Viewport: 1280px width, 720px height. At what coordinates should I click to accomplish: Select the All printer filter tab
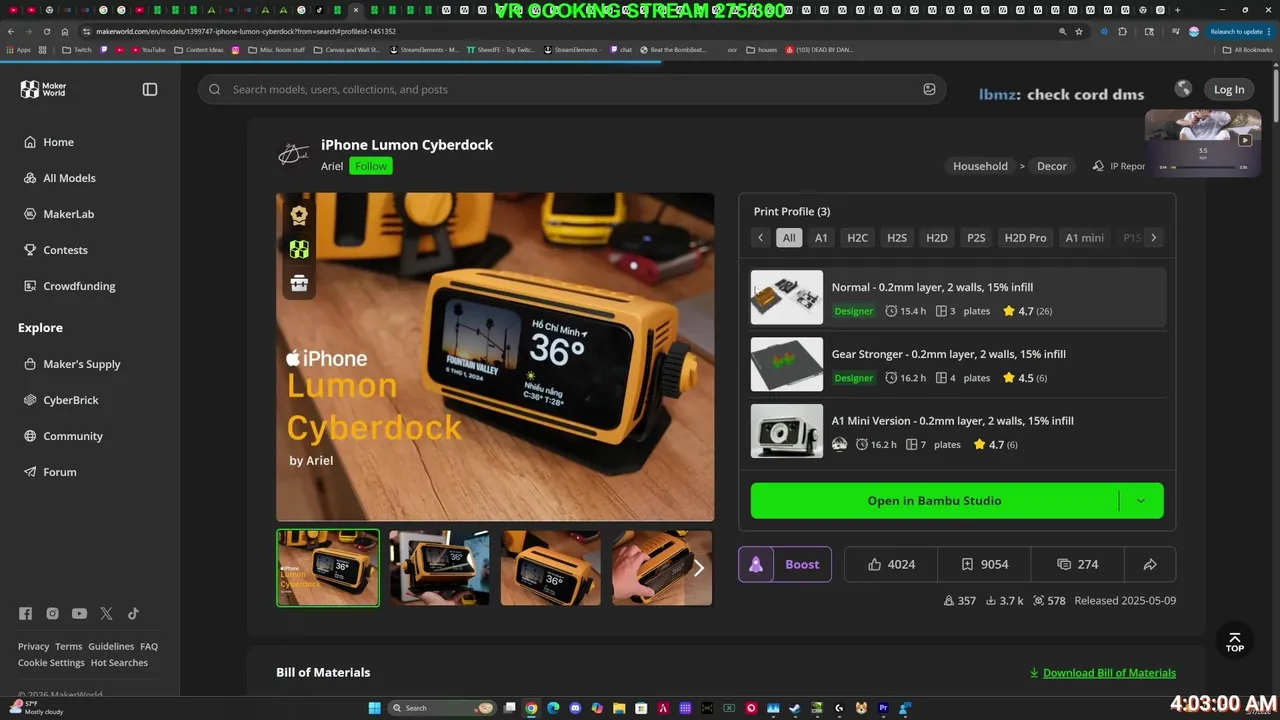point(789,238)
